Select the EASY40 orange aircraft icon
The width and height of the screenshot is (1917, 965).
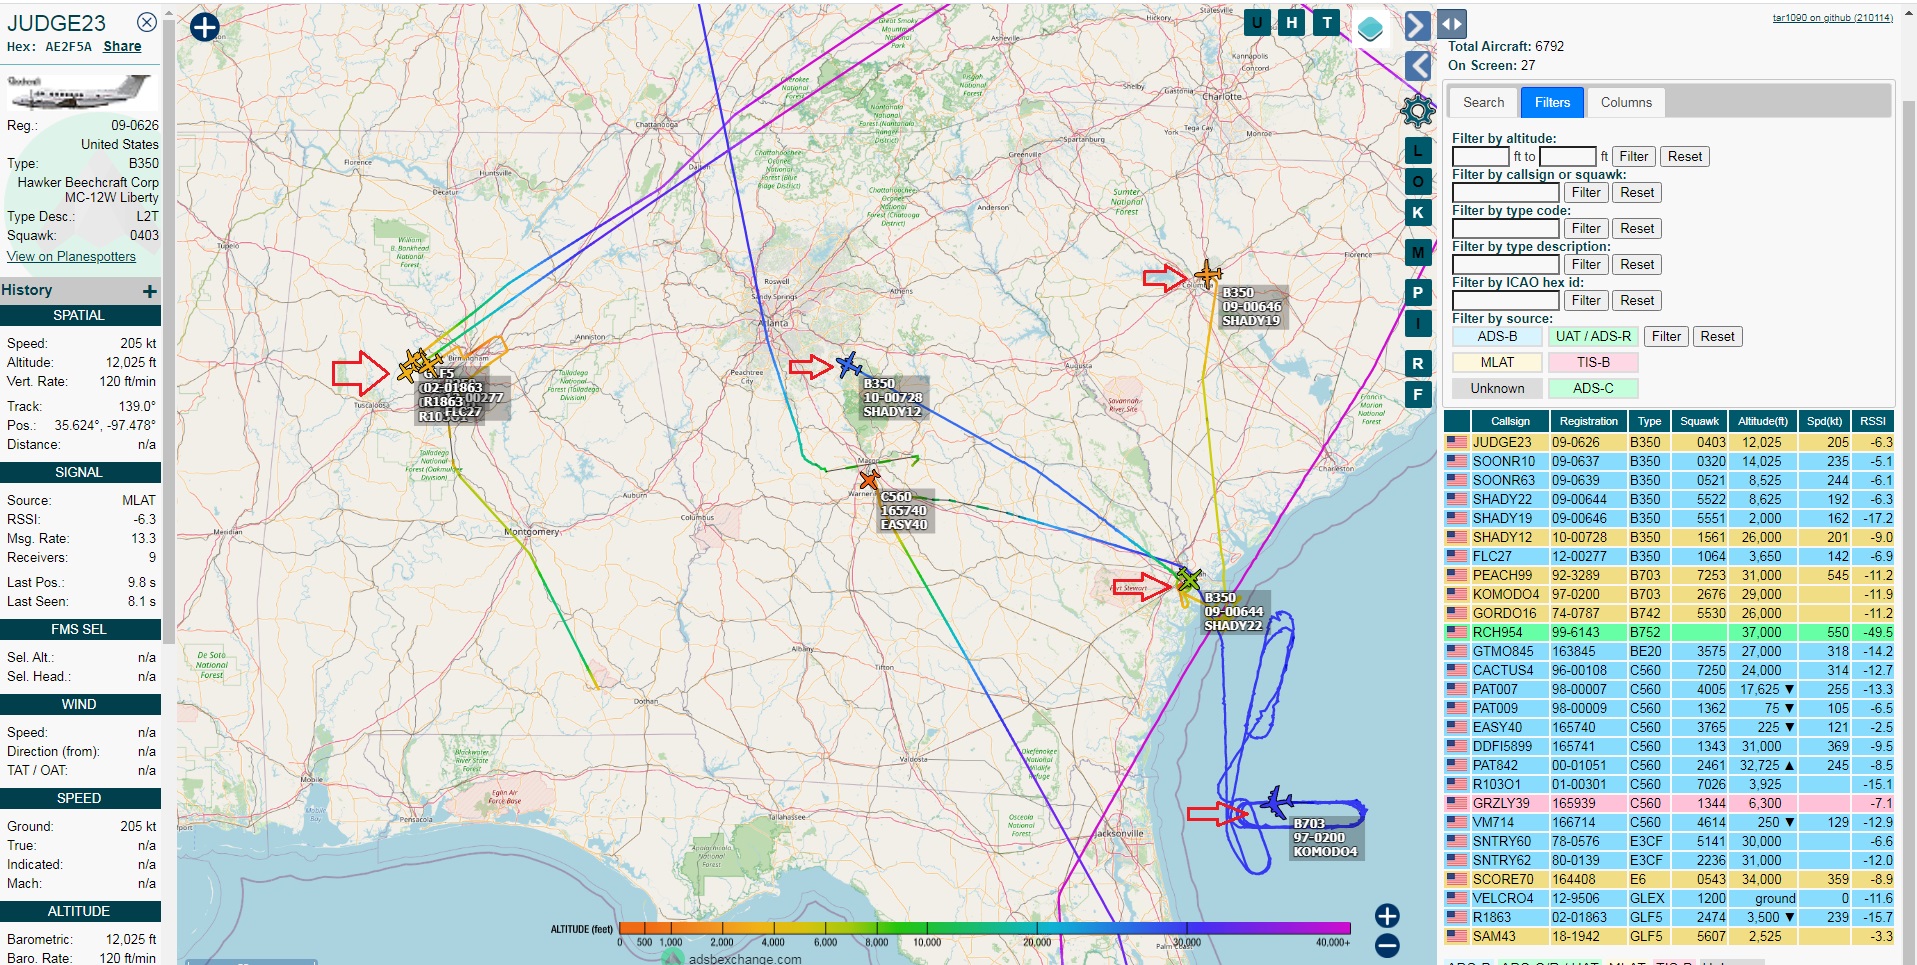869,480
